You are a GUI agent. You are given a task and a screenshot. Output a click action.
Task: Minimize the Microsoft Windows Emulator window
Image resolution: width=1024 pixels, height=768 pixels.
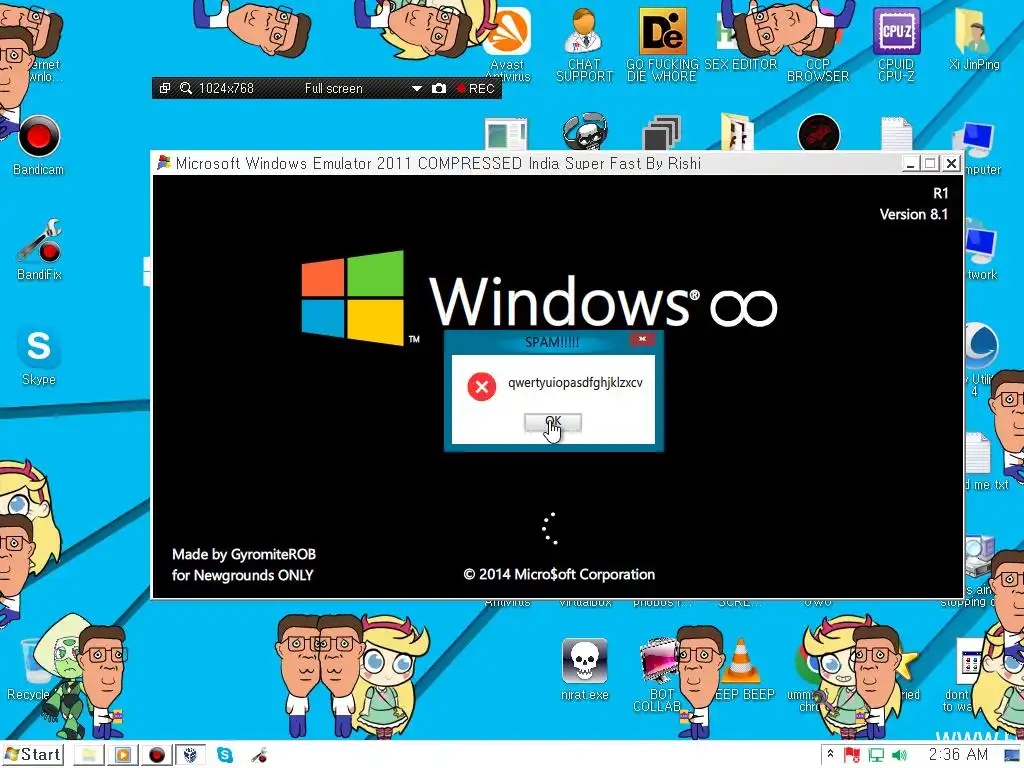click(910, 163)
